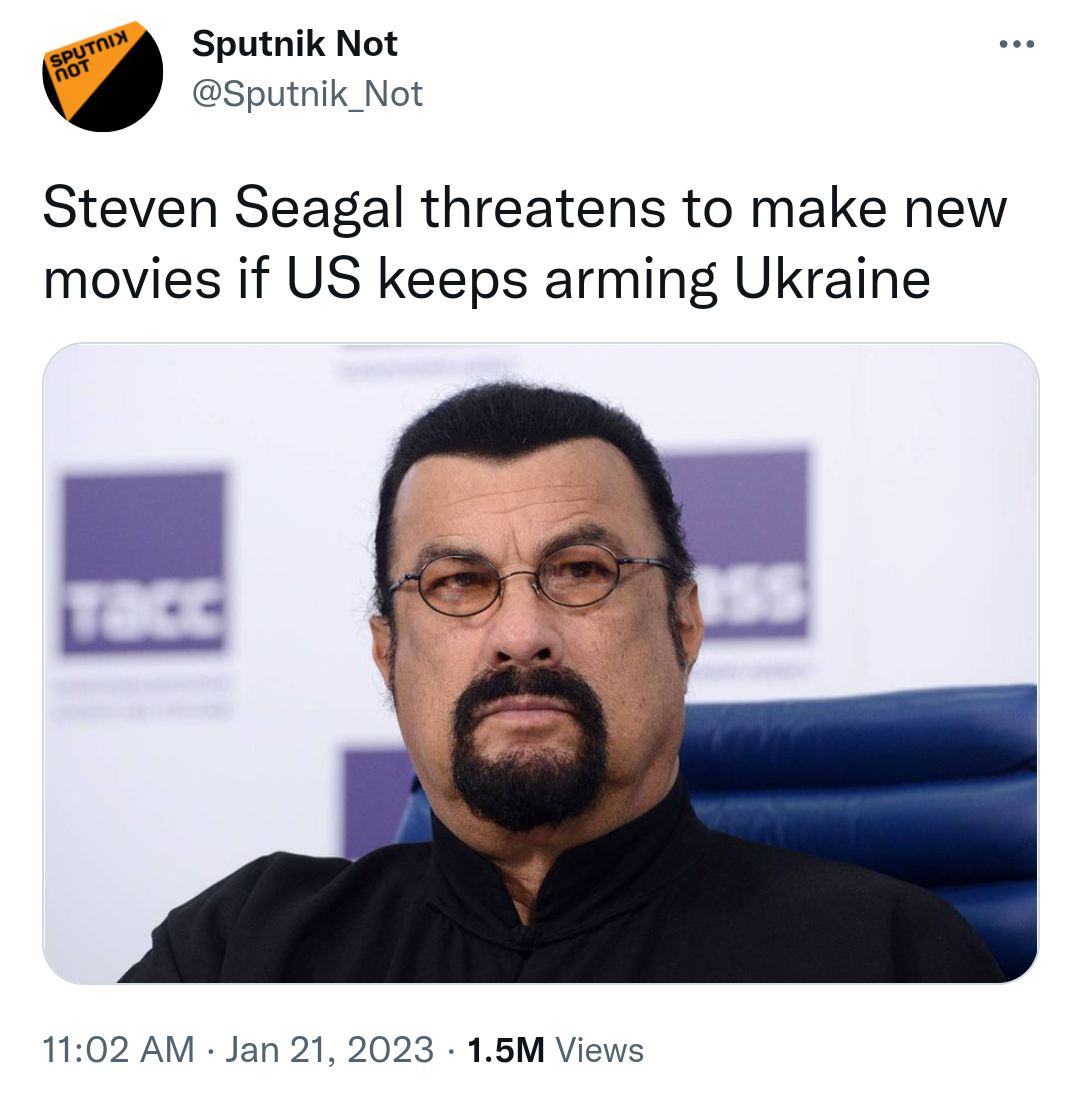The width and height of the screenshot is (1080, 1100).
Task: Click the Views label
Action: (x=599, y=1050)
